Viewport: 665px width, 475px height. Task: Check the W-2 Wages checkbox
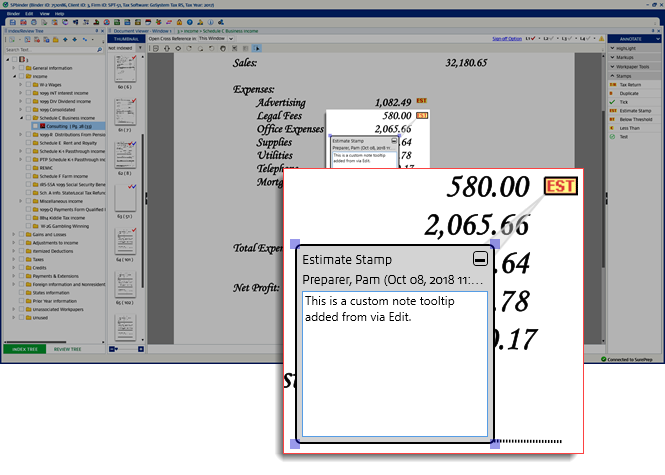pyautogui.click(x=28, y=84)
